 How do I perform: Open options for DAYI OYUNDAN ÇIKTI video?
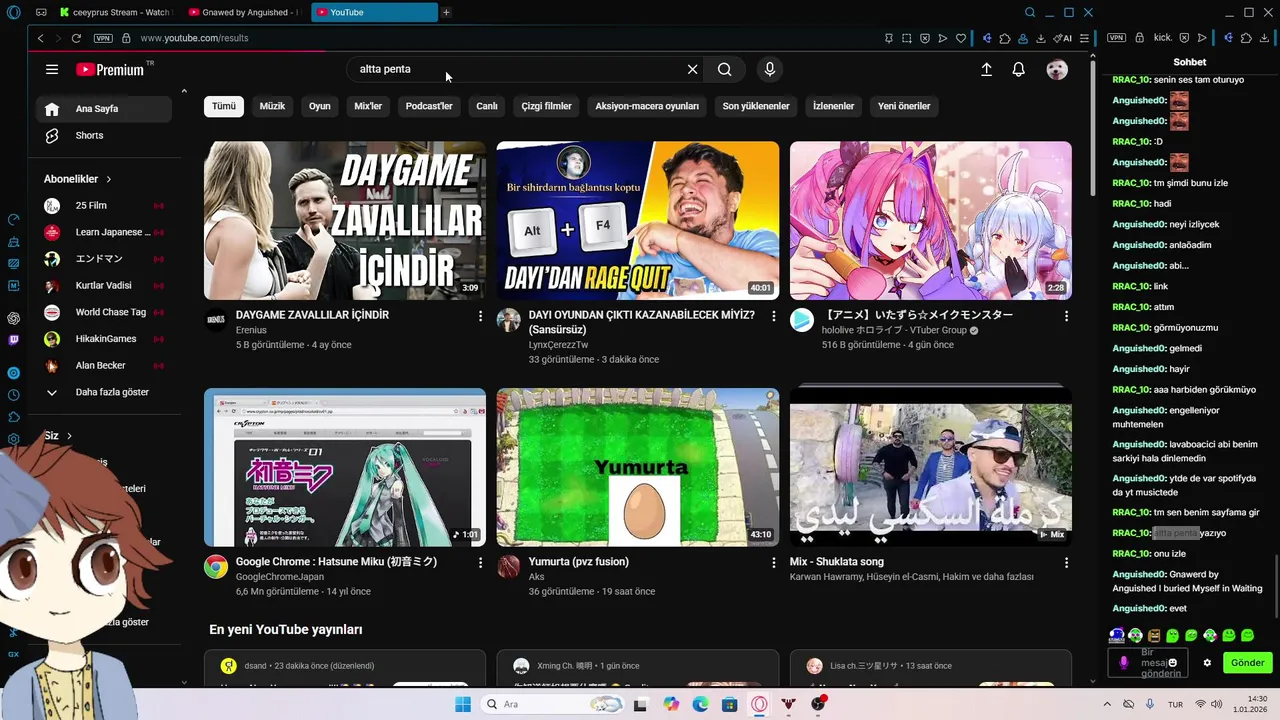pos(773,316)
